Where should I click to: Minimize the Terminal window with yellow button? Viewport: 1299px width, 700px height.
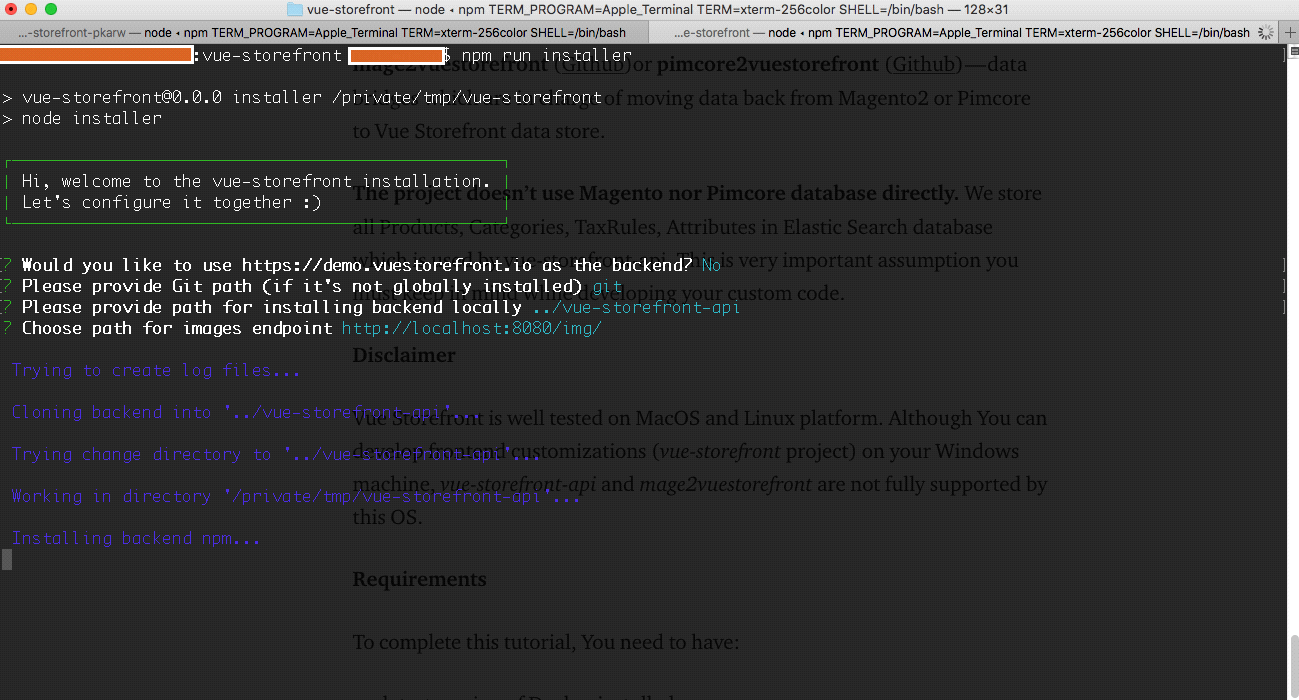(32, 9)
